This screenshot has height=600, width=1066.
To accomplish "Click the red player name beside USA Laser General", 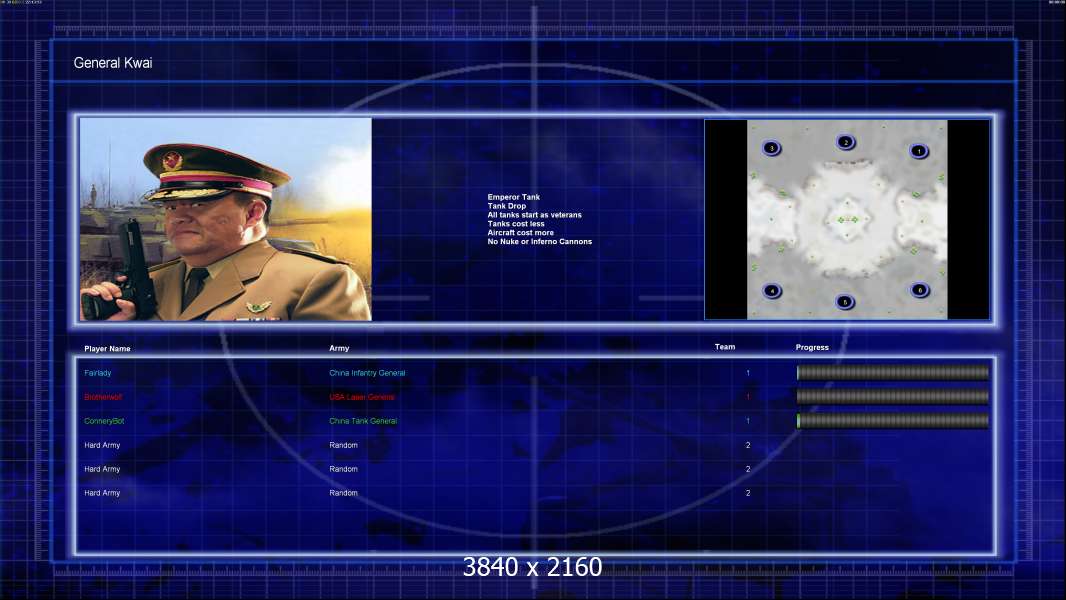I will pos(103,397).
